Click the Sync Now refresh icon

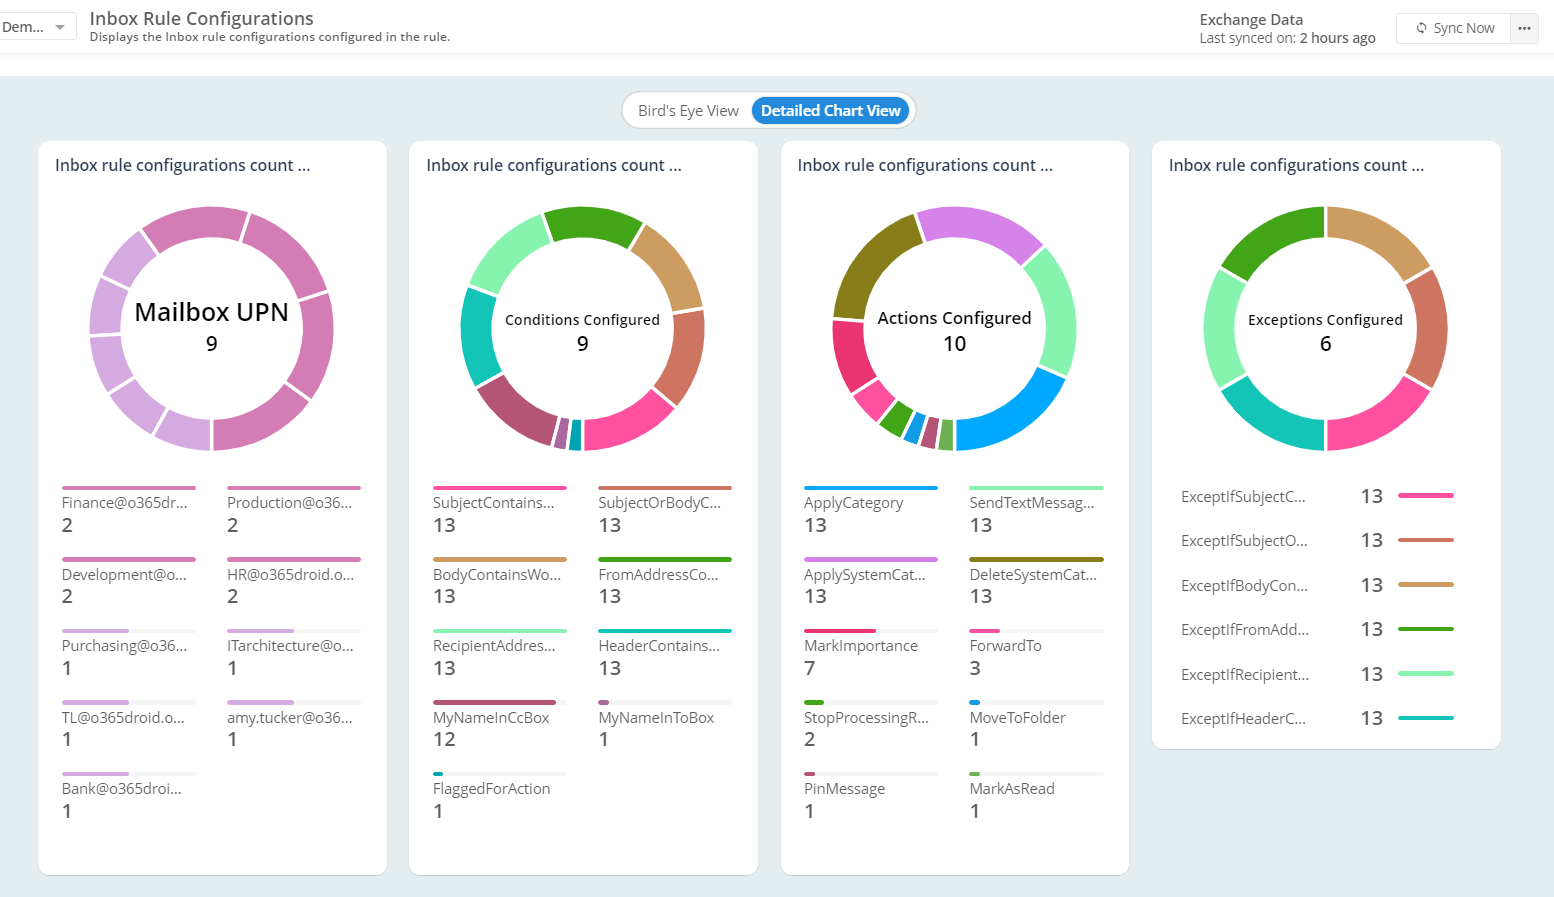[x=1421, y=28]
